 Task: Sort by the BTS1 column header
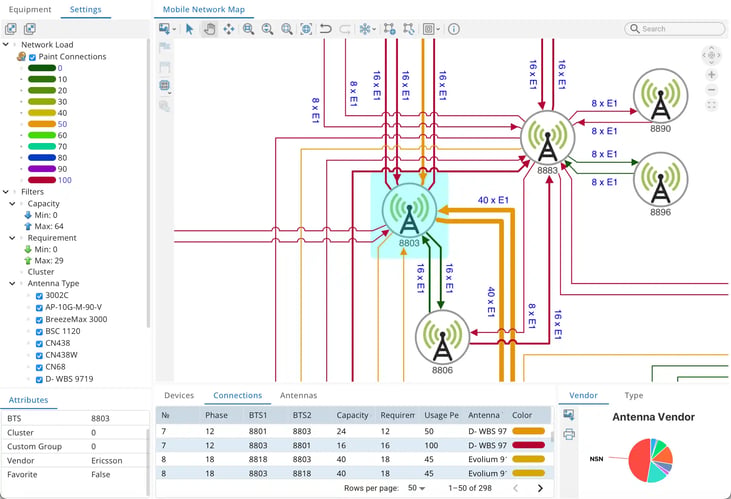click(258, 415)
